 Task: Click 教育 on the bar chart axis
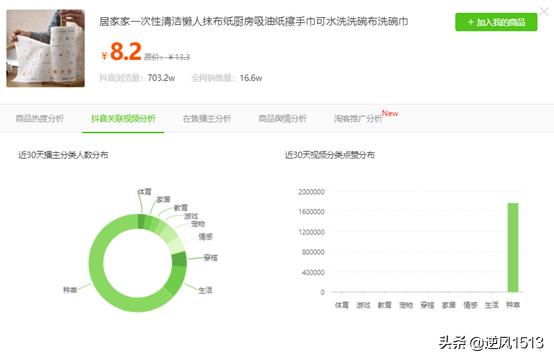pyautogui.click(x=384, y=305)
